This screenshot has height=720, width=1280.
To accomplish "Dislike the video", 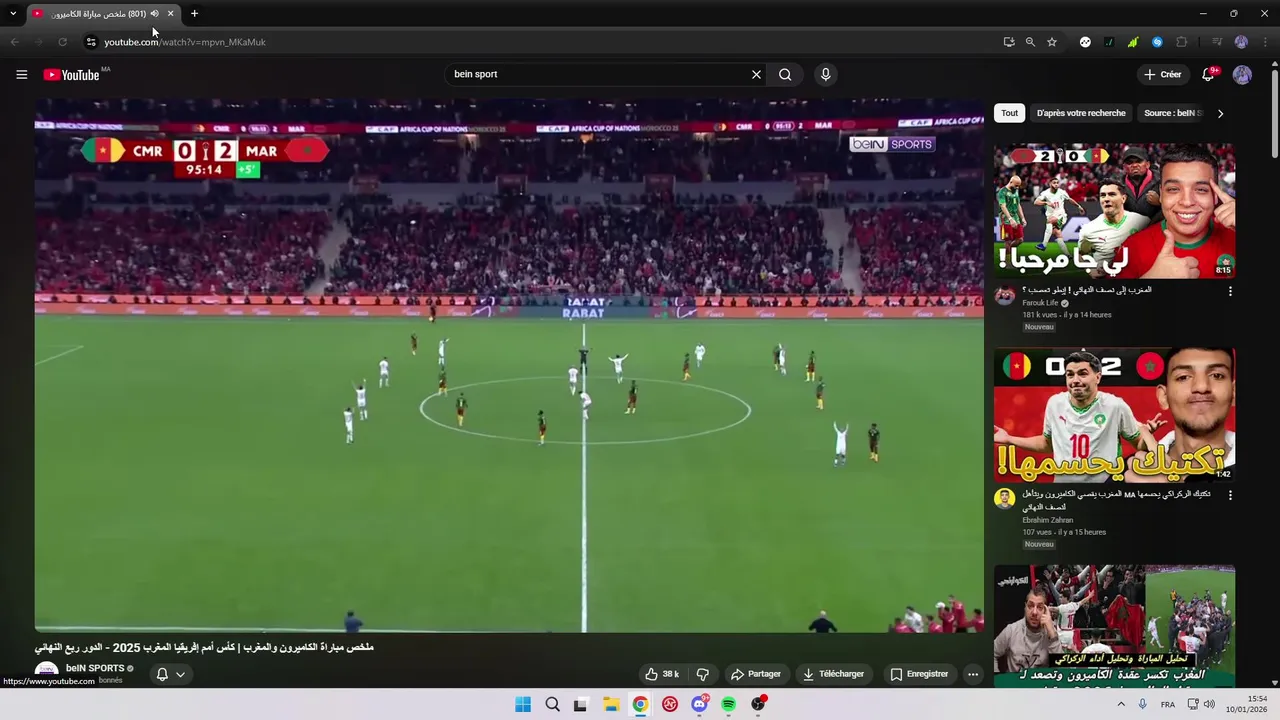I will pos(702,674).
